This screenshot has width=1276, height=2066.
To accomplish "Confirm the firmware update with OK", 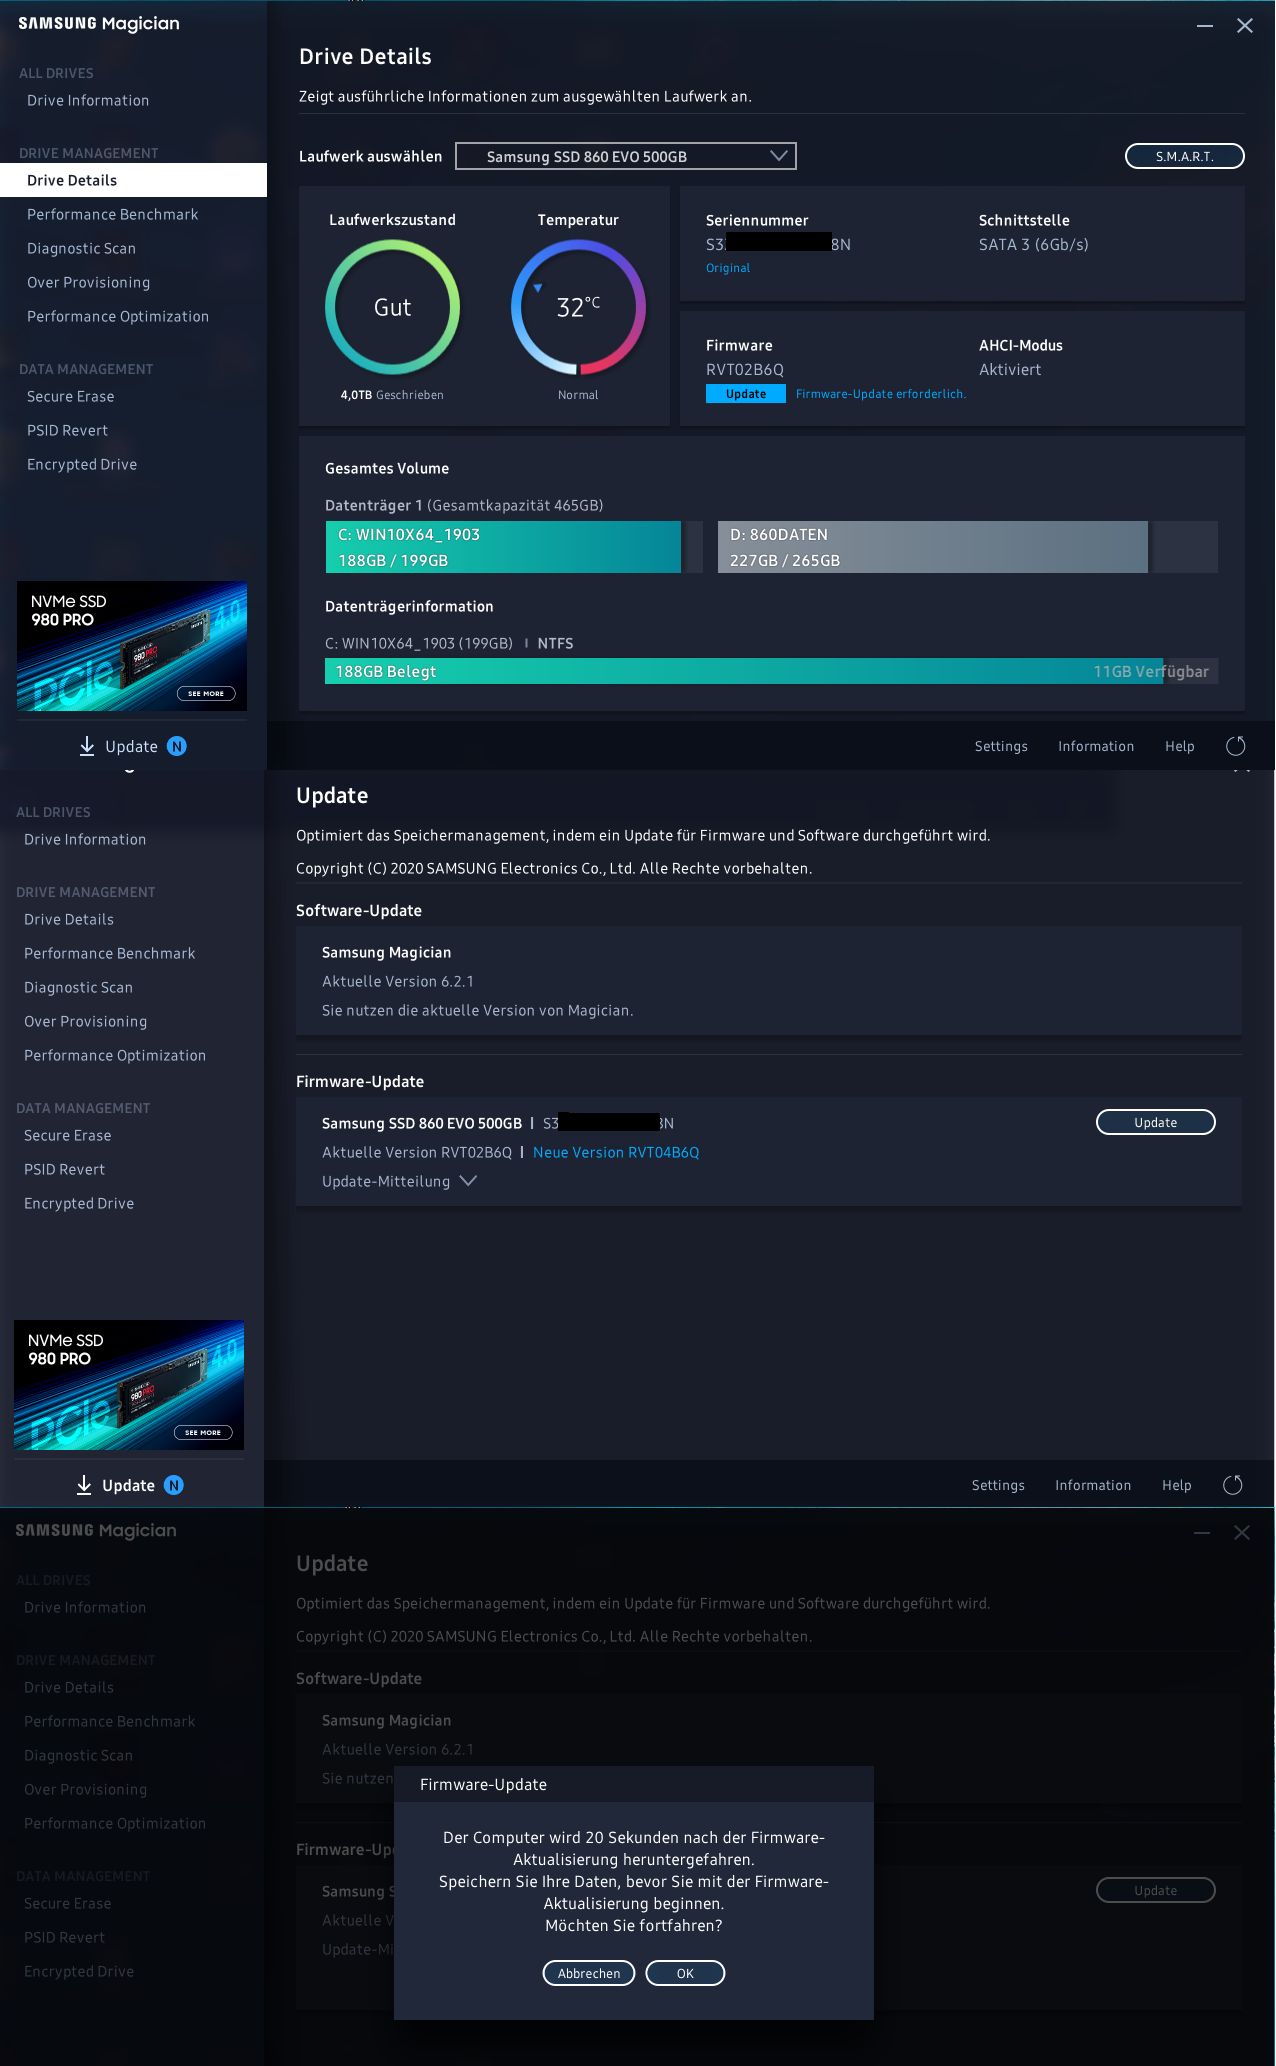I will tap(685, 1973).
